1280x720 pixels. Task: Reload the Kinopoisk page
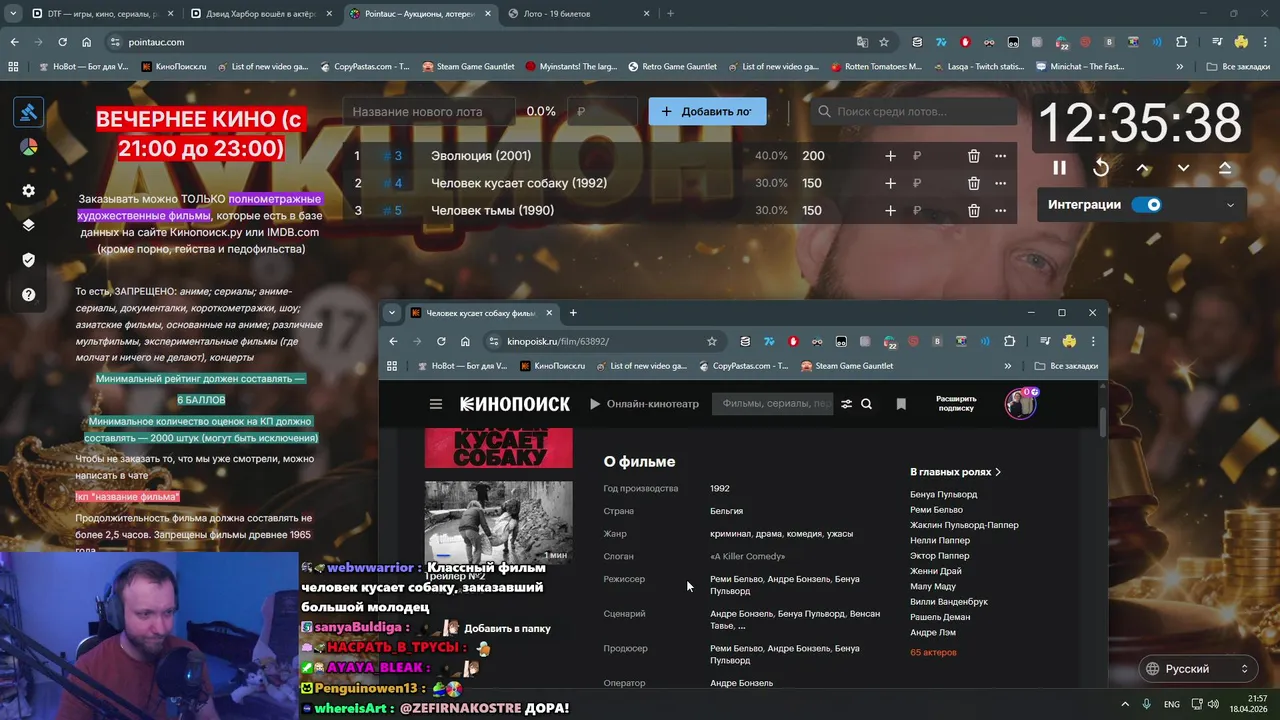[x=441, y=341]
